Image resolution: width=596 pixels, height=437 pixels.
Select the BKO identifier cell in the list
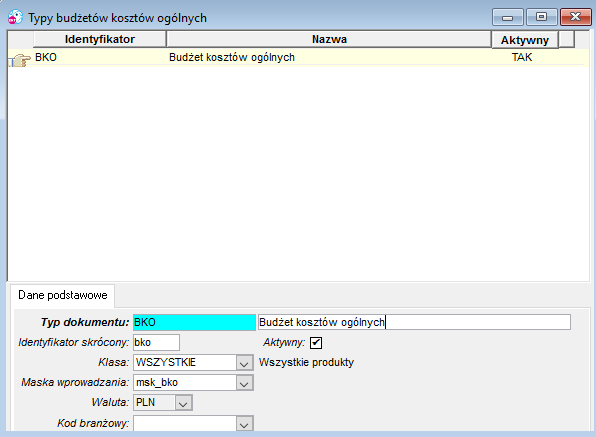pyautogui.click(x=46, y=57)
